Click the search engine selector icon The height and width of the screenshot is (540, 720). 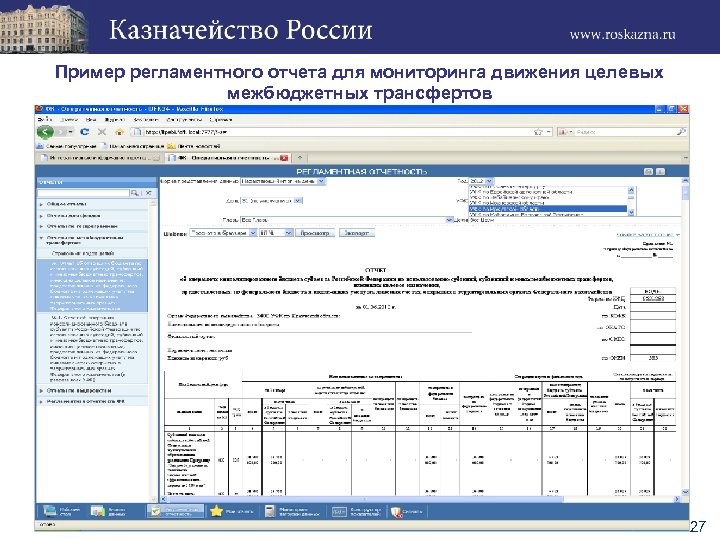click(x=566, y=132)
